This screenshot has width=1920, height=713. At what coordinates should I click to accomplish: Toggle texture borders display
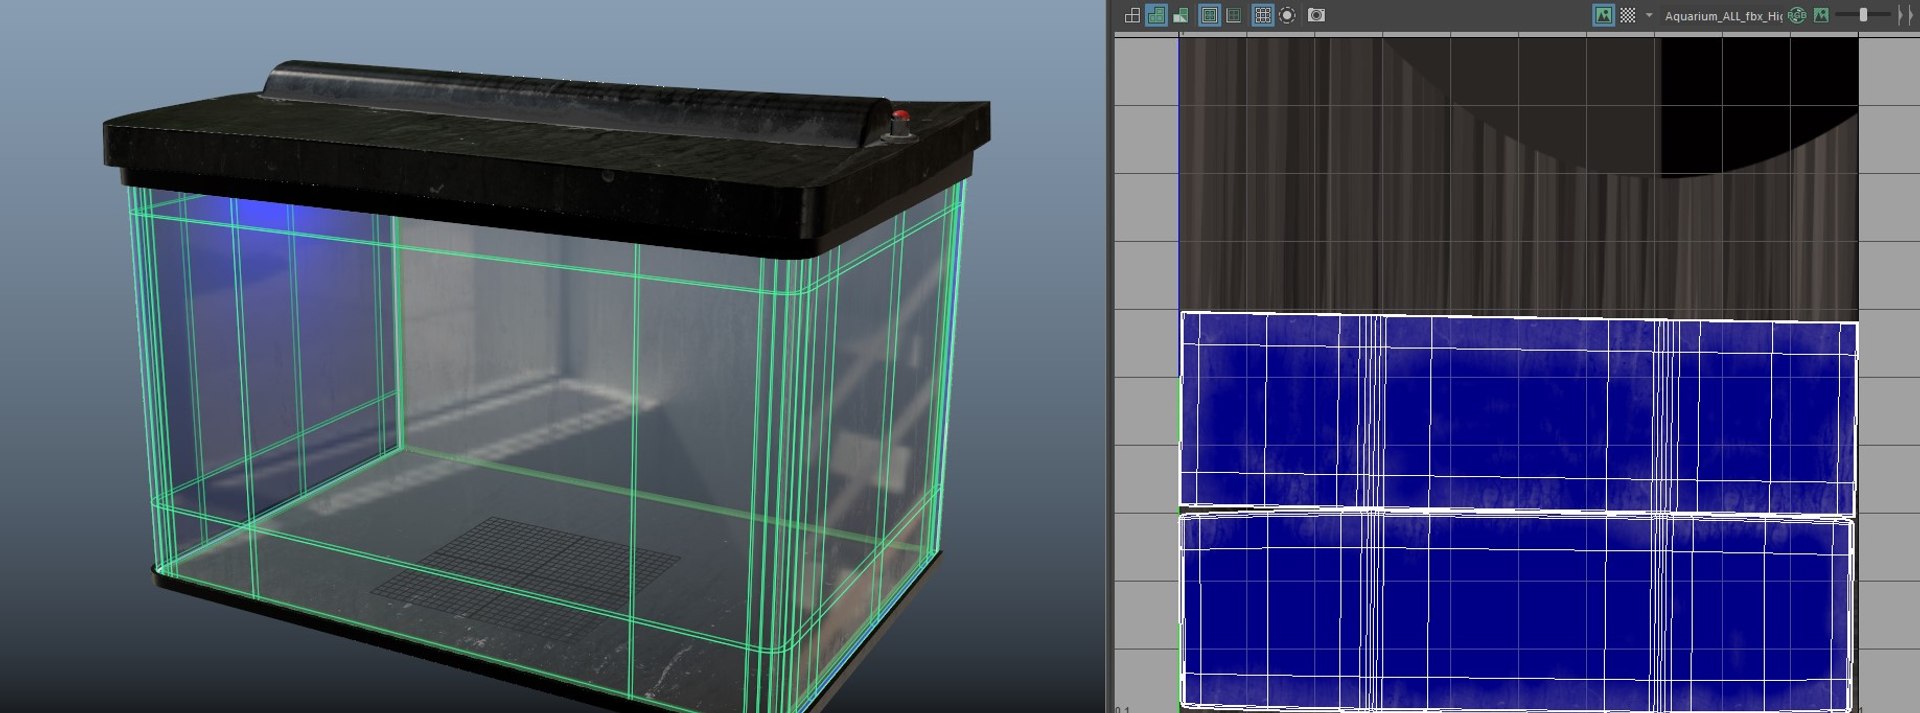pos(1209,15)
